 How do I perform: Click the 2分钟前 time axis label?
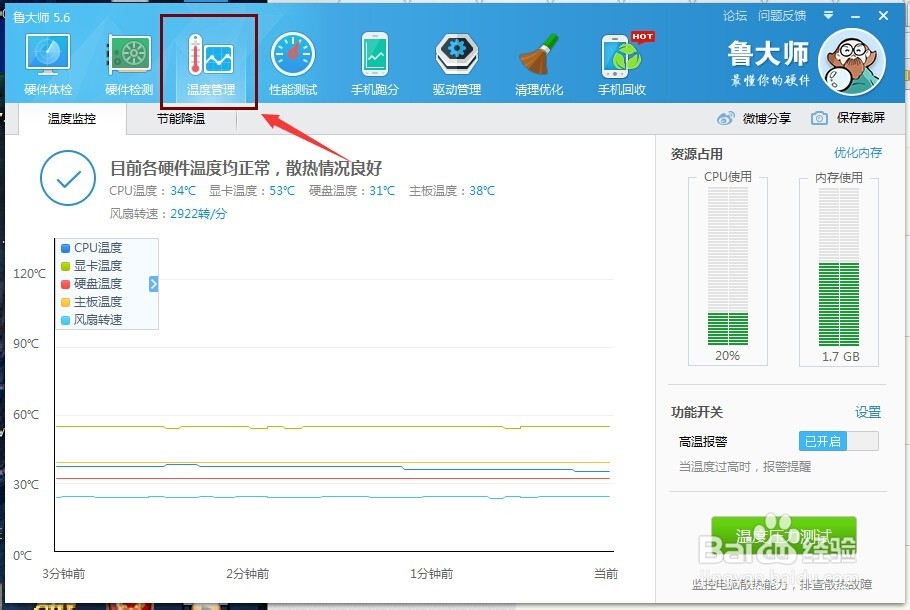[x=248, y=573]
